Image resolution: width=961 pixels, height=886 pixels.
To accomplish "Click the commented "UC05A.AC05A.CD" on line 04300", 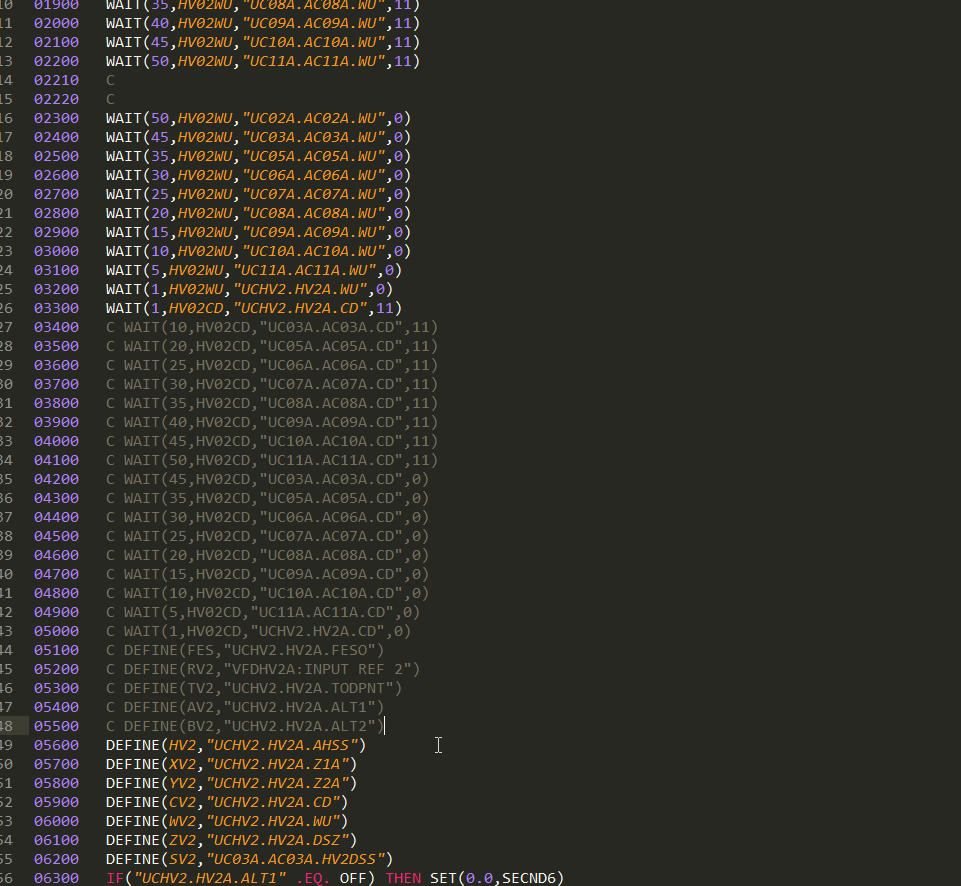I will click(x=332, y=498).
